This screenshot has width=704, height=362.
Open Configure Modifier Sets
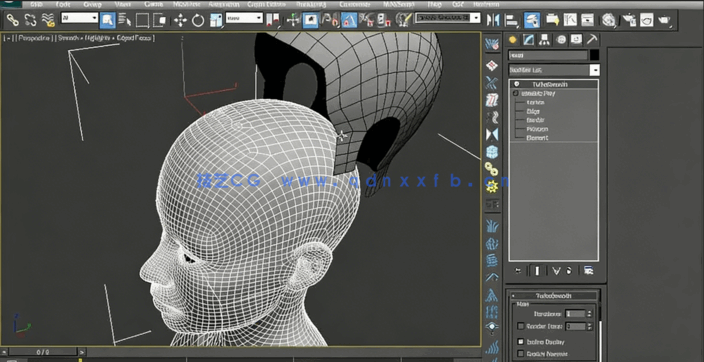point(589,271)
